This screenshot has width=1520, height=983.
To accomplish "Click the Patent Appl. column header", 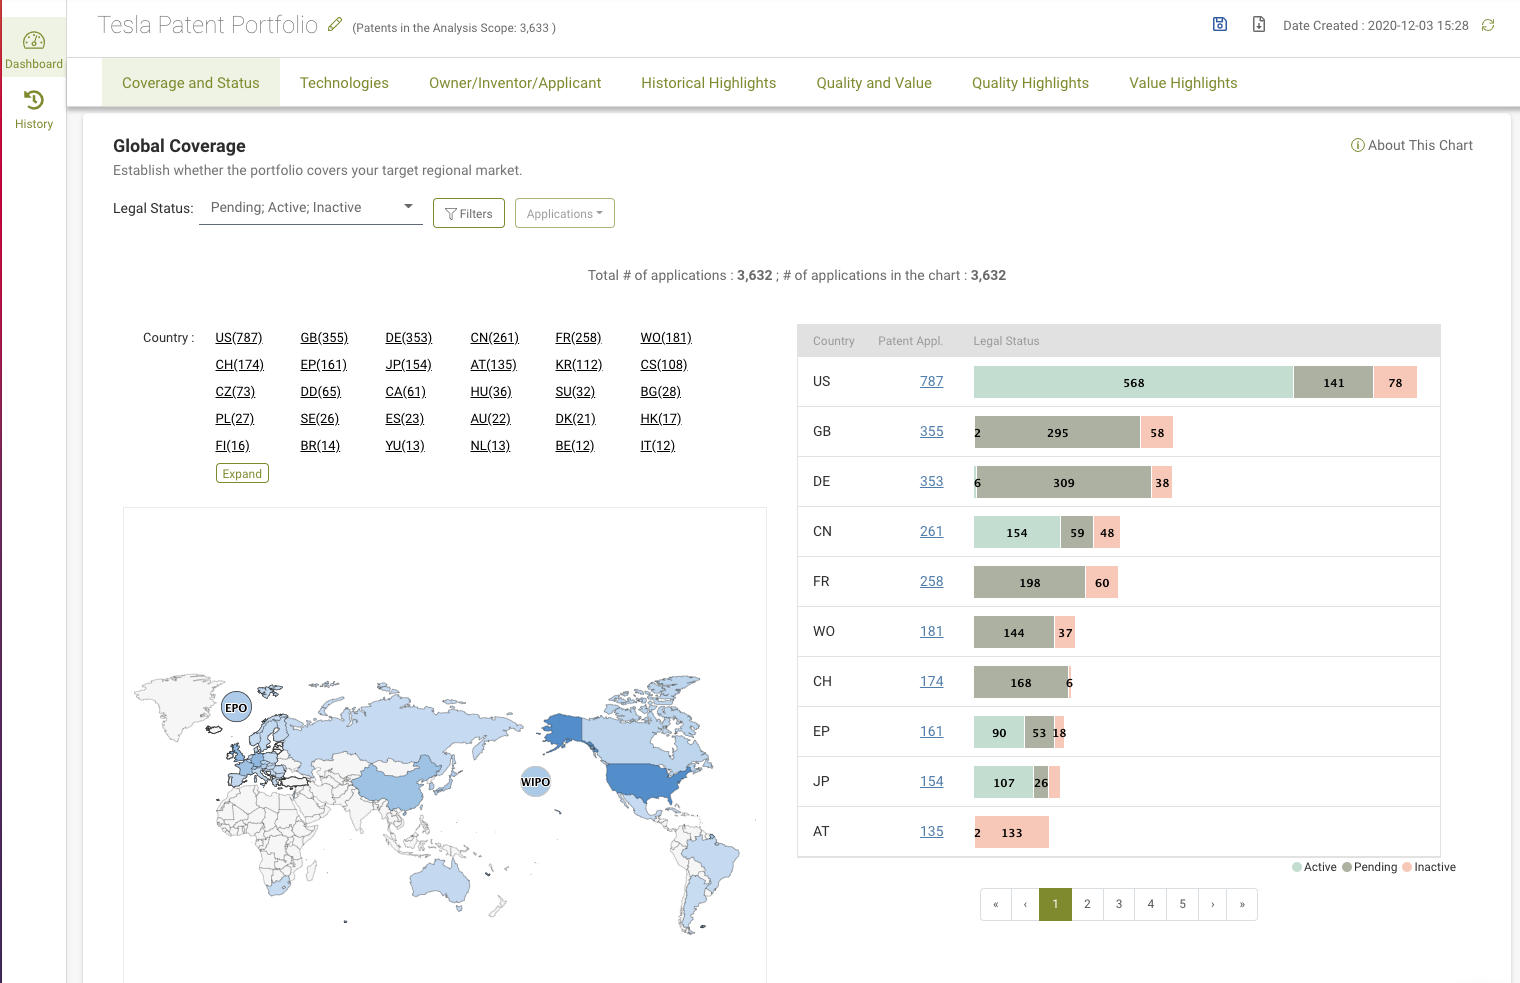I will pyautogui.click(x=910, y=341).
